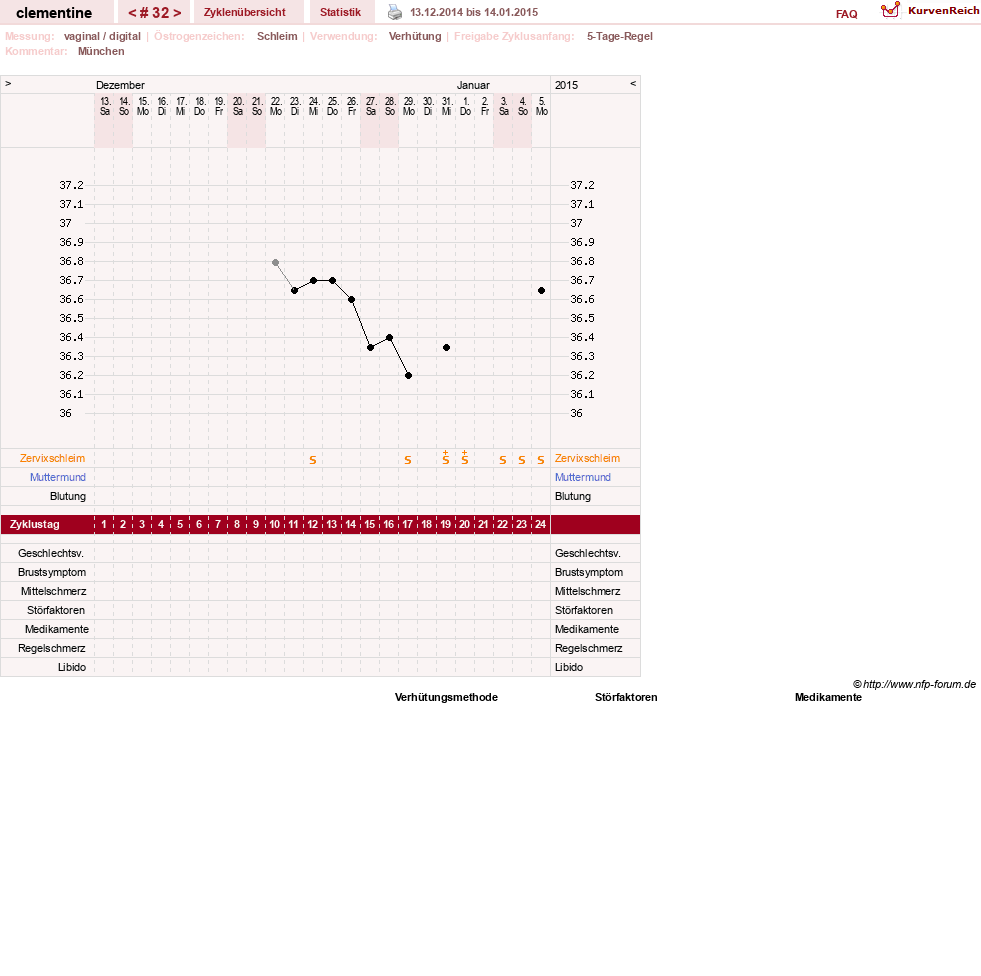Click the 24. Mi date column header
Image resolution: width=981 pixels, height=976 pixels.
click(x=314, y=106)
